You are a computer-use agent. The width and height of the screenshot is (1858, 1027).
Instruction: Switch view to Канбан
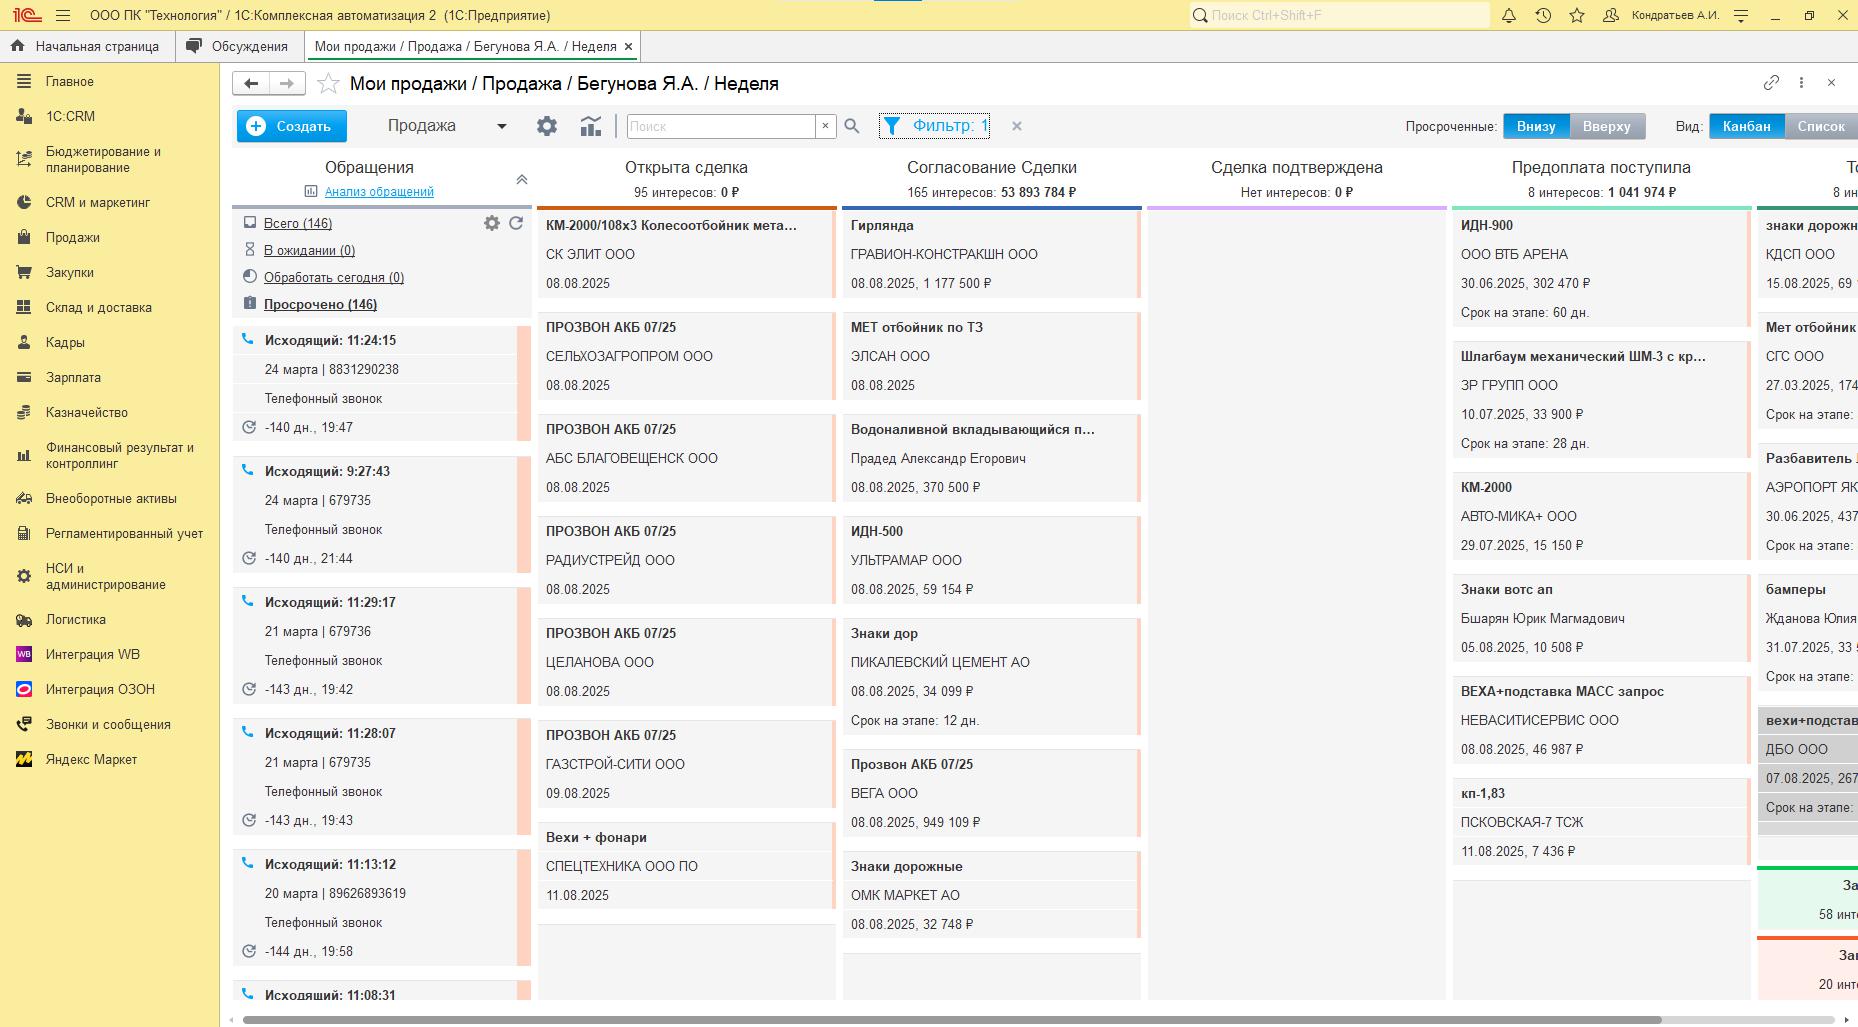tap(1746, 126)
